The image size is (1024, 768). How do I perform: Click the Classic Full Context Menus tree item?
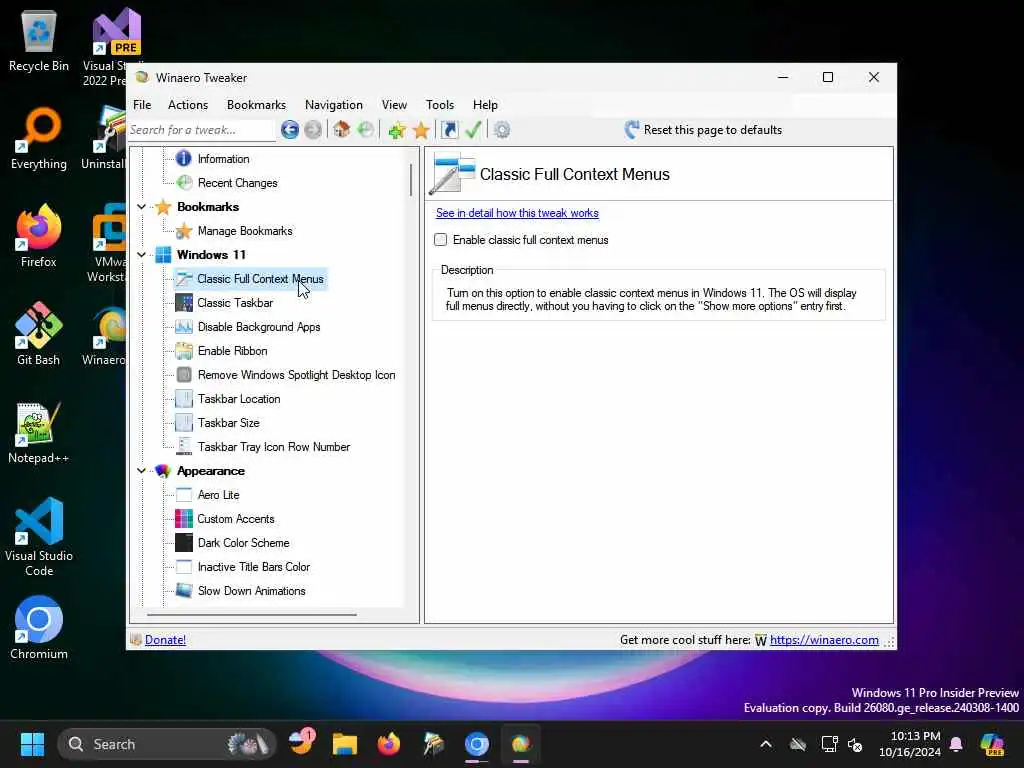click(260, 279)
